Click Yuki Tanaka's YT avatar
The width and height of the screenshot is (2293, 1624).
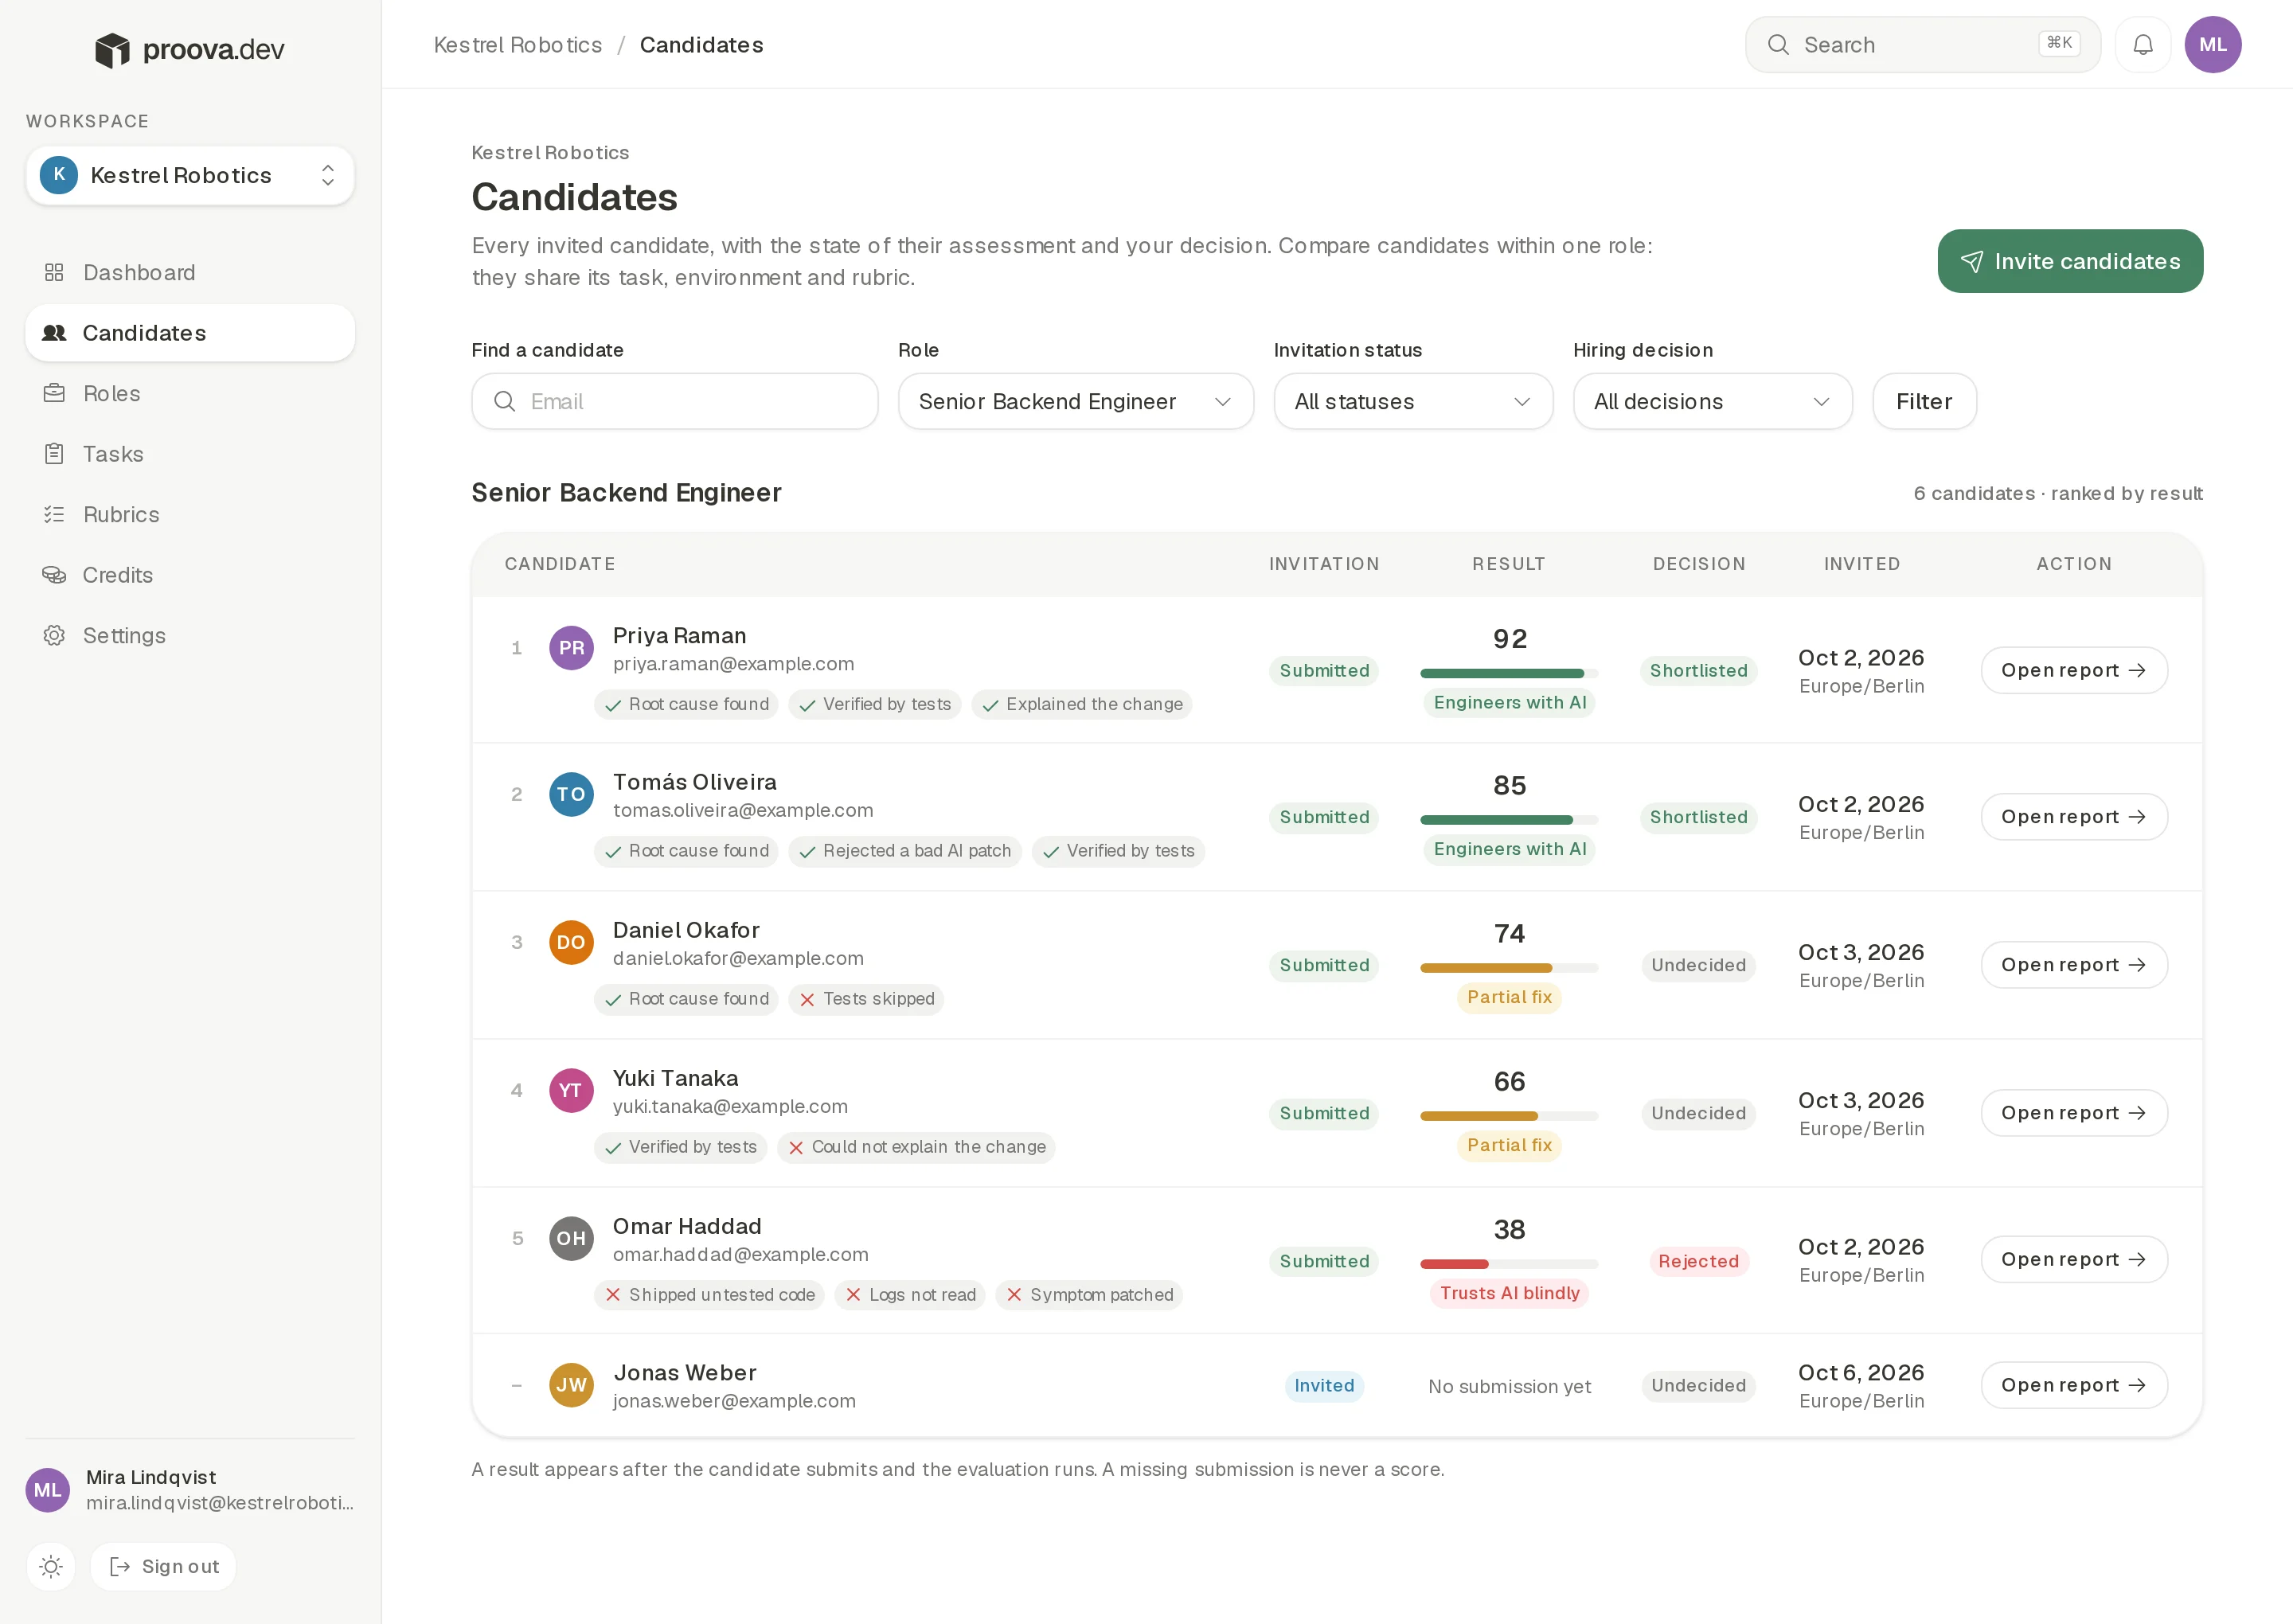(571, 1090)
